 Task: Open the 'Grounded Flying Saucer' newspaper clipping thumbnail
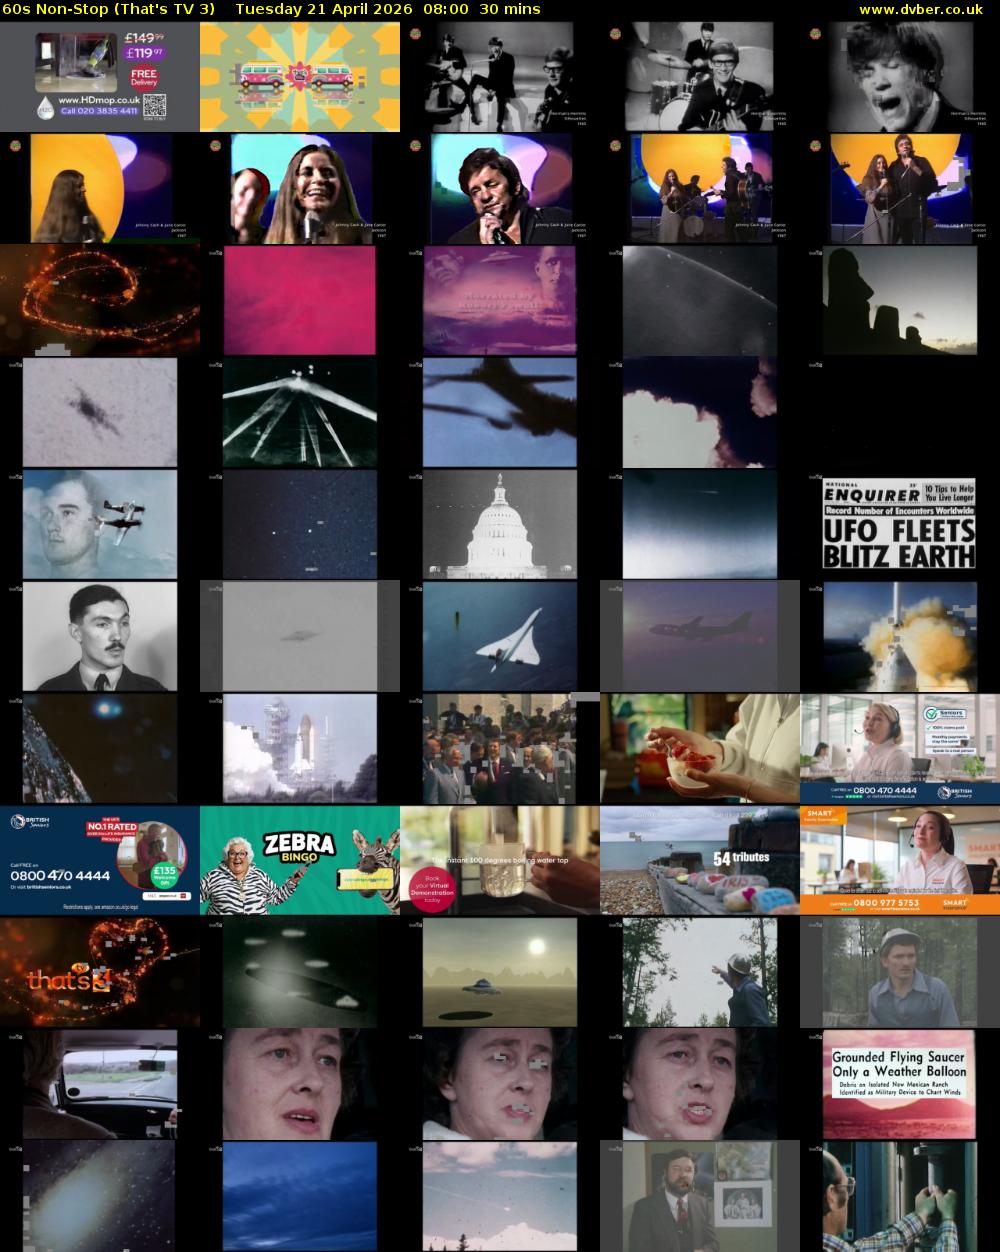tap(900, 1085)
